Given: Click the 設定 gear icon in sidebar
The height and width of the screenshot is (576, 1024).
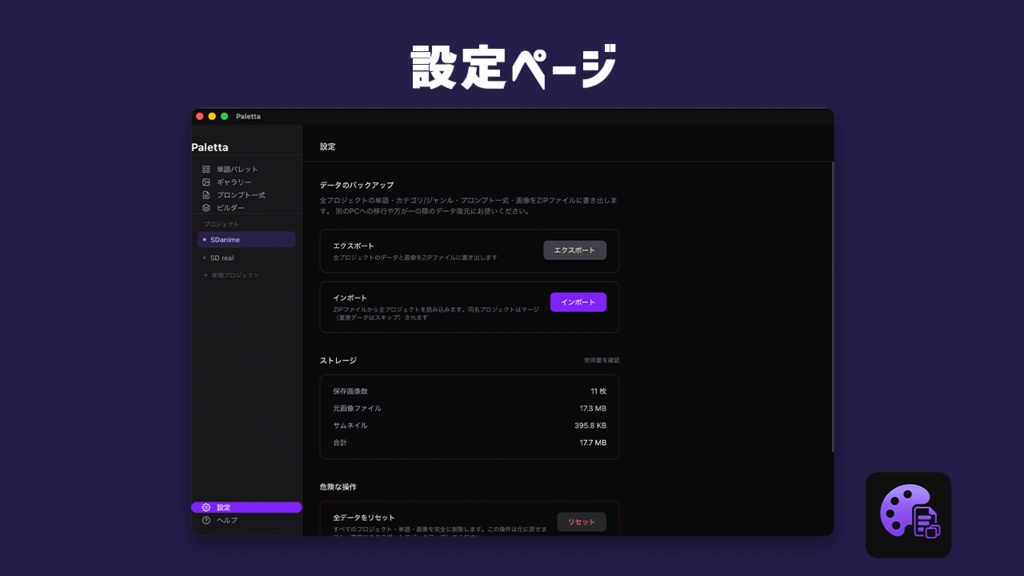Looking at the screenshot, I should pos(206,507).
